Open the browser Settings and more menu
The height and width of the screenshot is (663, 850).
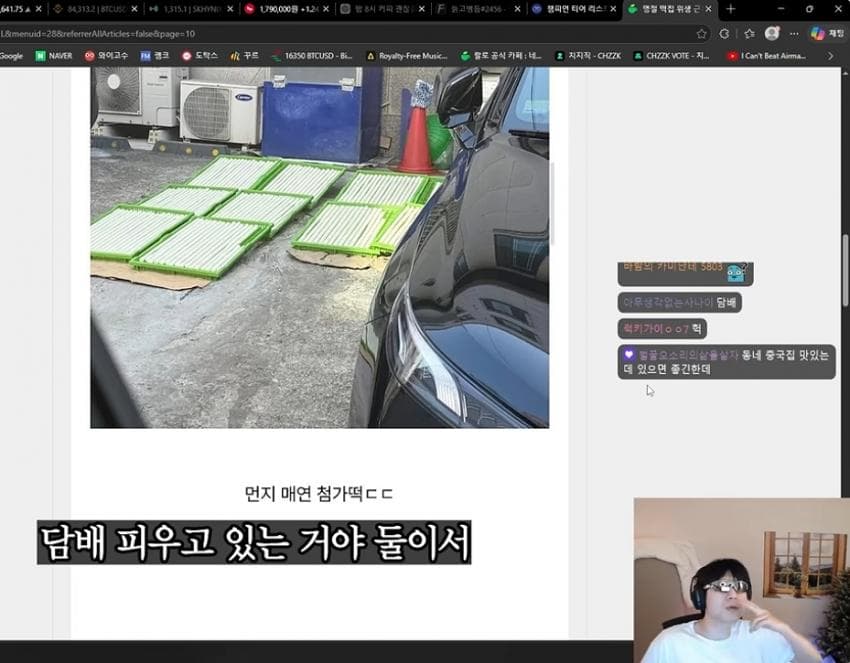(794, 34)
